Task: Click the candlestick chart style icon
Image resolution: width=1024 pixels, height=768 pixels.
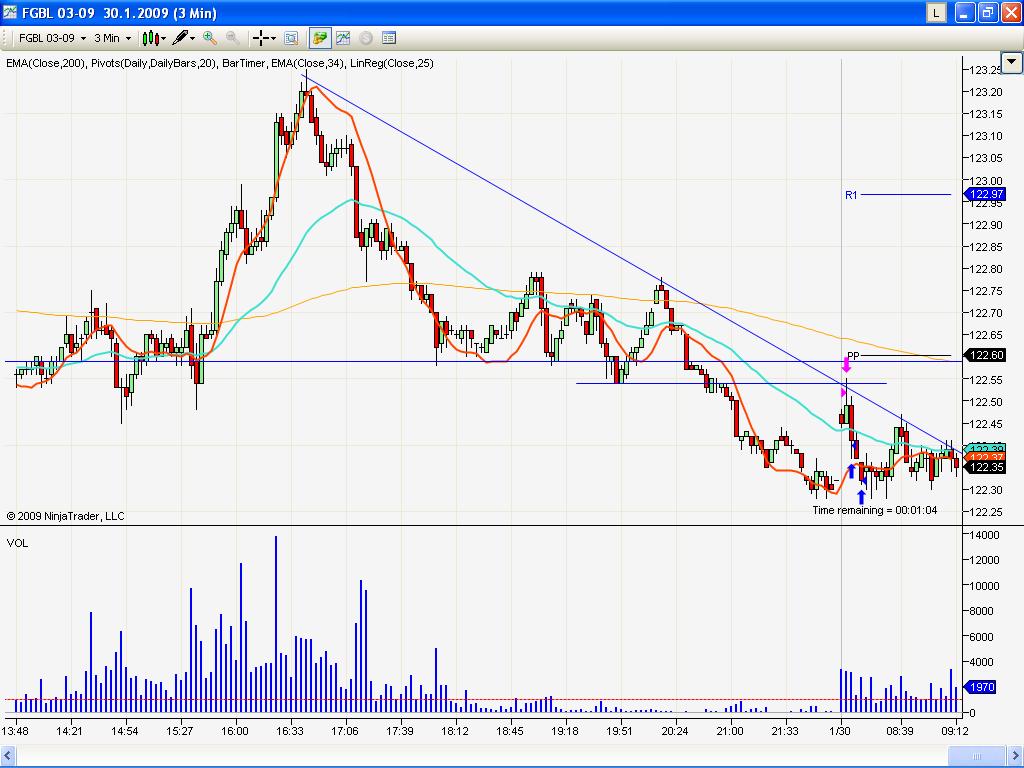Action: pyautogui.click(x=150, y=39)
